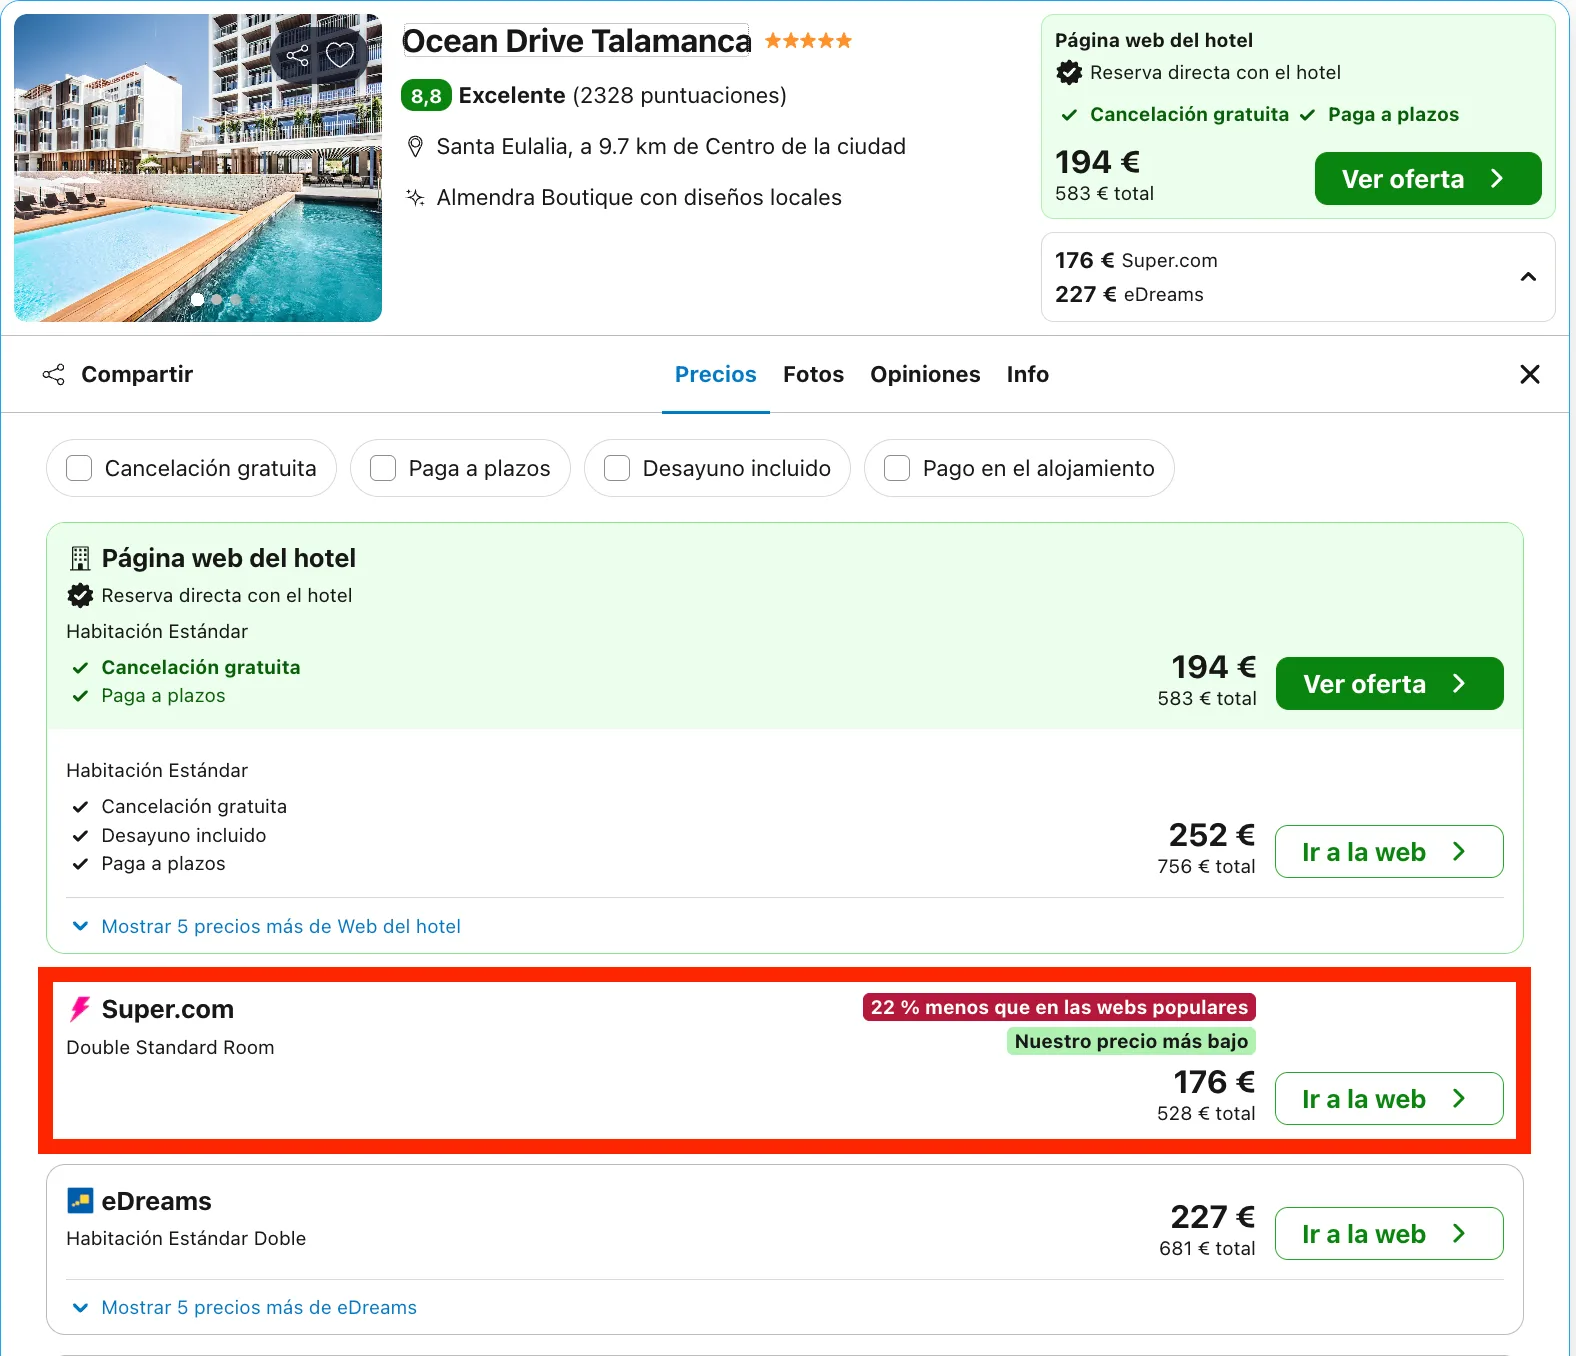
Task: Click the 176 € Super.com summary price
Action: pyautogui.click(x=1136, y=260)
